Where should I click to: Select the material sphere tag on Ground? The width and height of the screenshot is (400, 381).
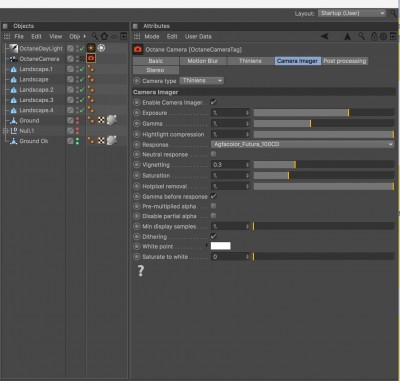(x=112, y=120)
